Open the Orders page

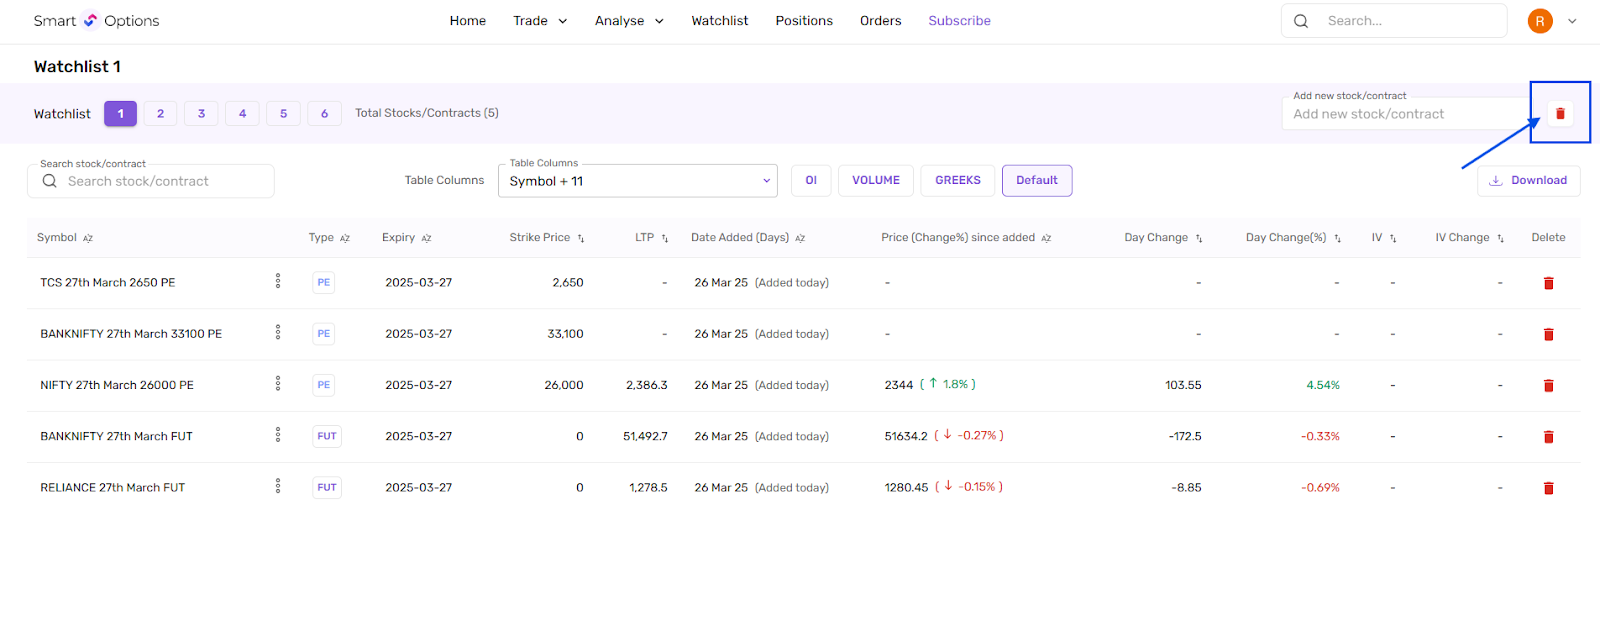coord(880,21)
